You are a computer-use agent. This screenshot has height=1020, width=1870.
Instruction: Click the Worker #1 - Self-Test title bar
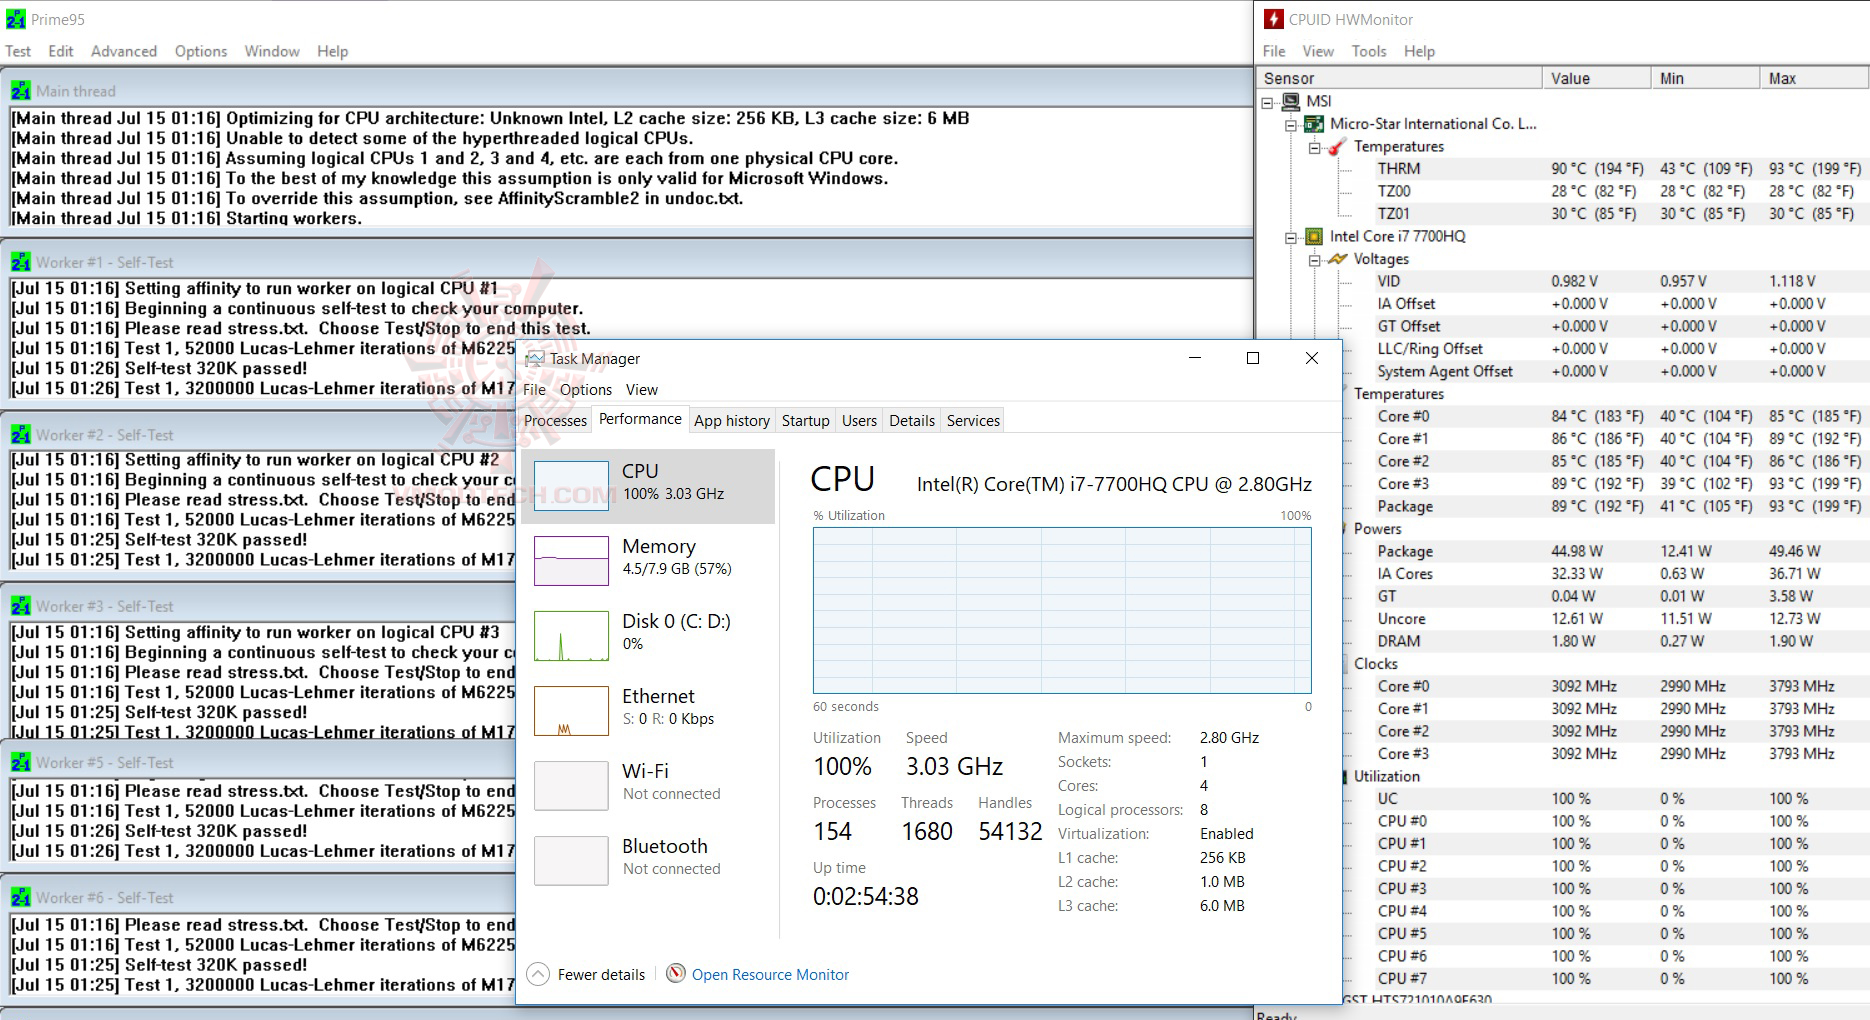(x=627, y=262)
